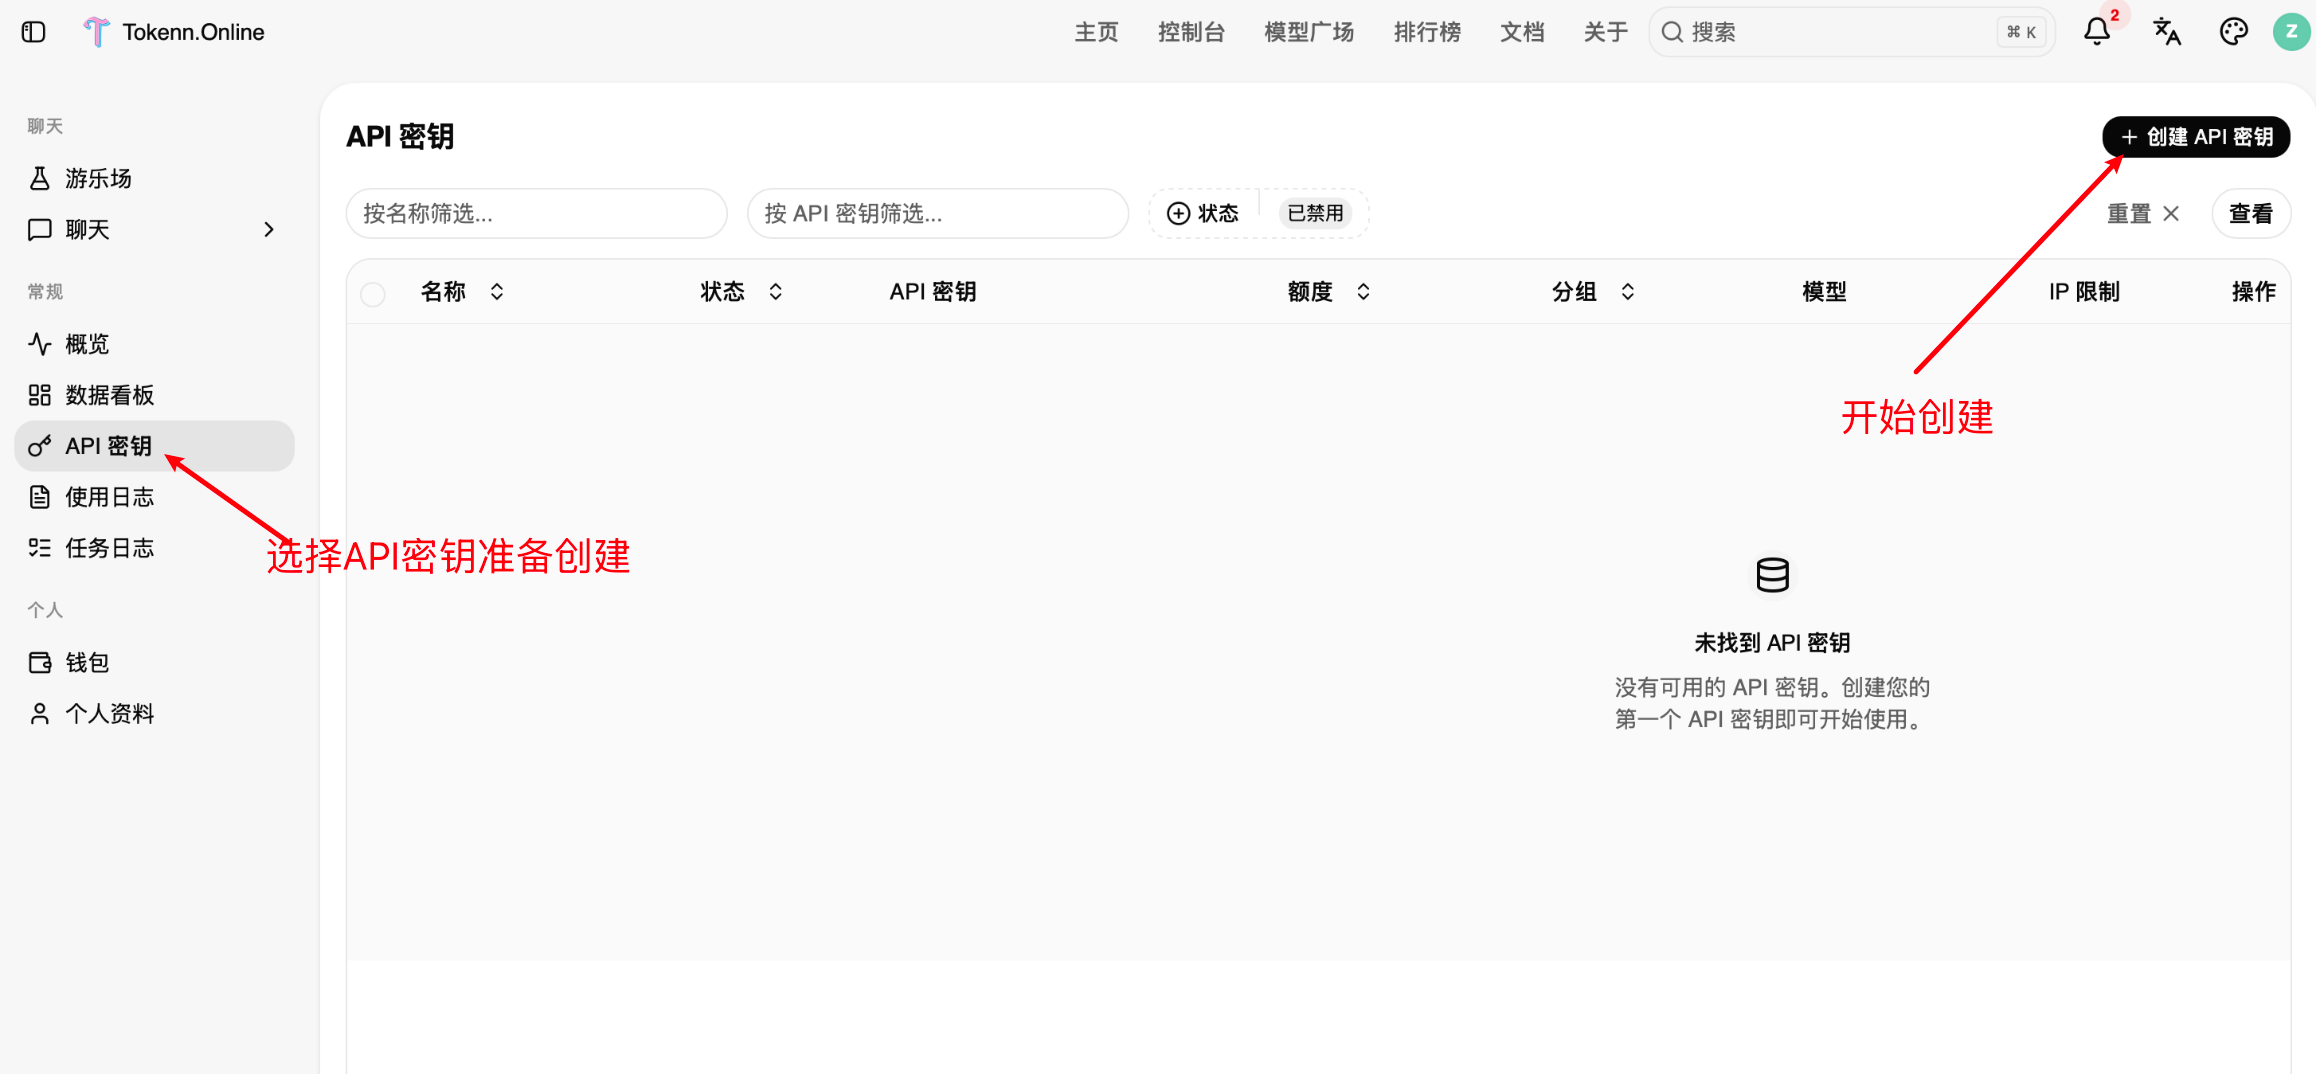The image size is (2316, 1074).
Task: Sort by 分组 column
Action: point(1593,291)
